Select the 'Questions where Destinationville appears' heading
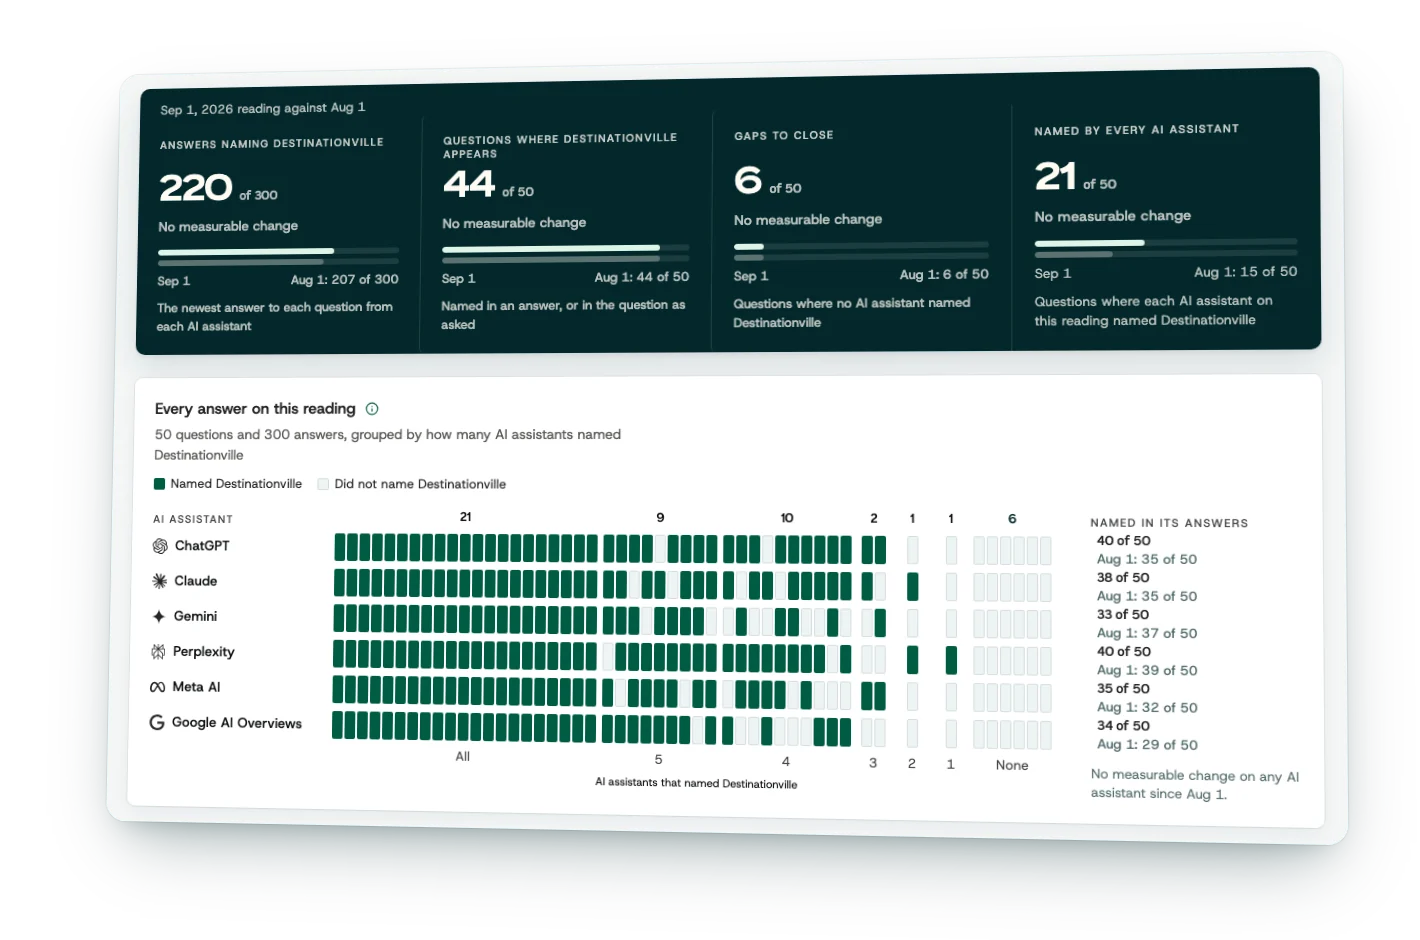The width and height of the screenshot is (1420, 940). point(560,146)
